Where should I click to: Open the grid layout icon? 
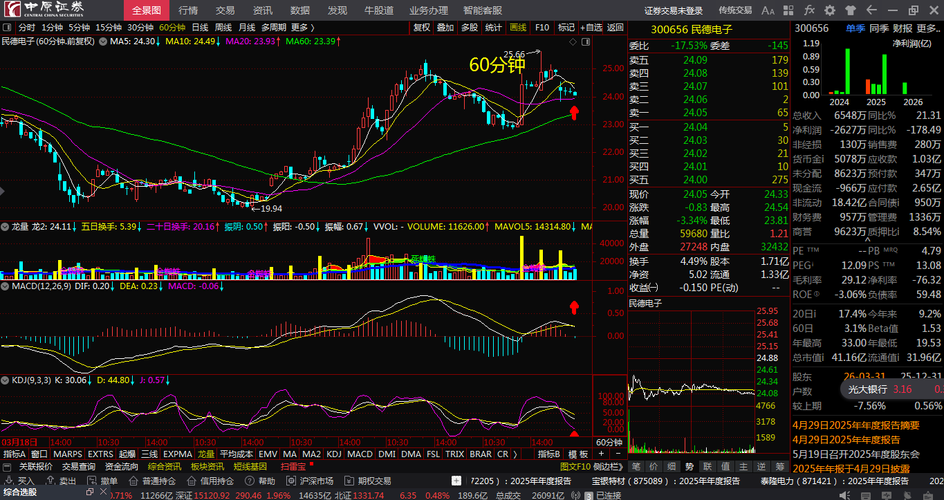pyautogui.click(x=789, y=10)
